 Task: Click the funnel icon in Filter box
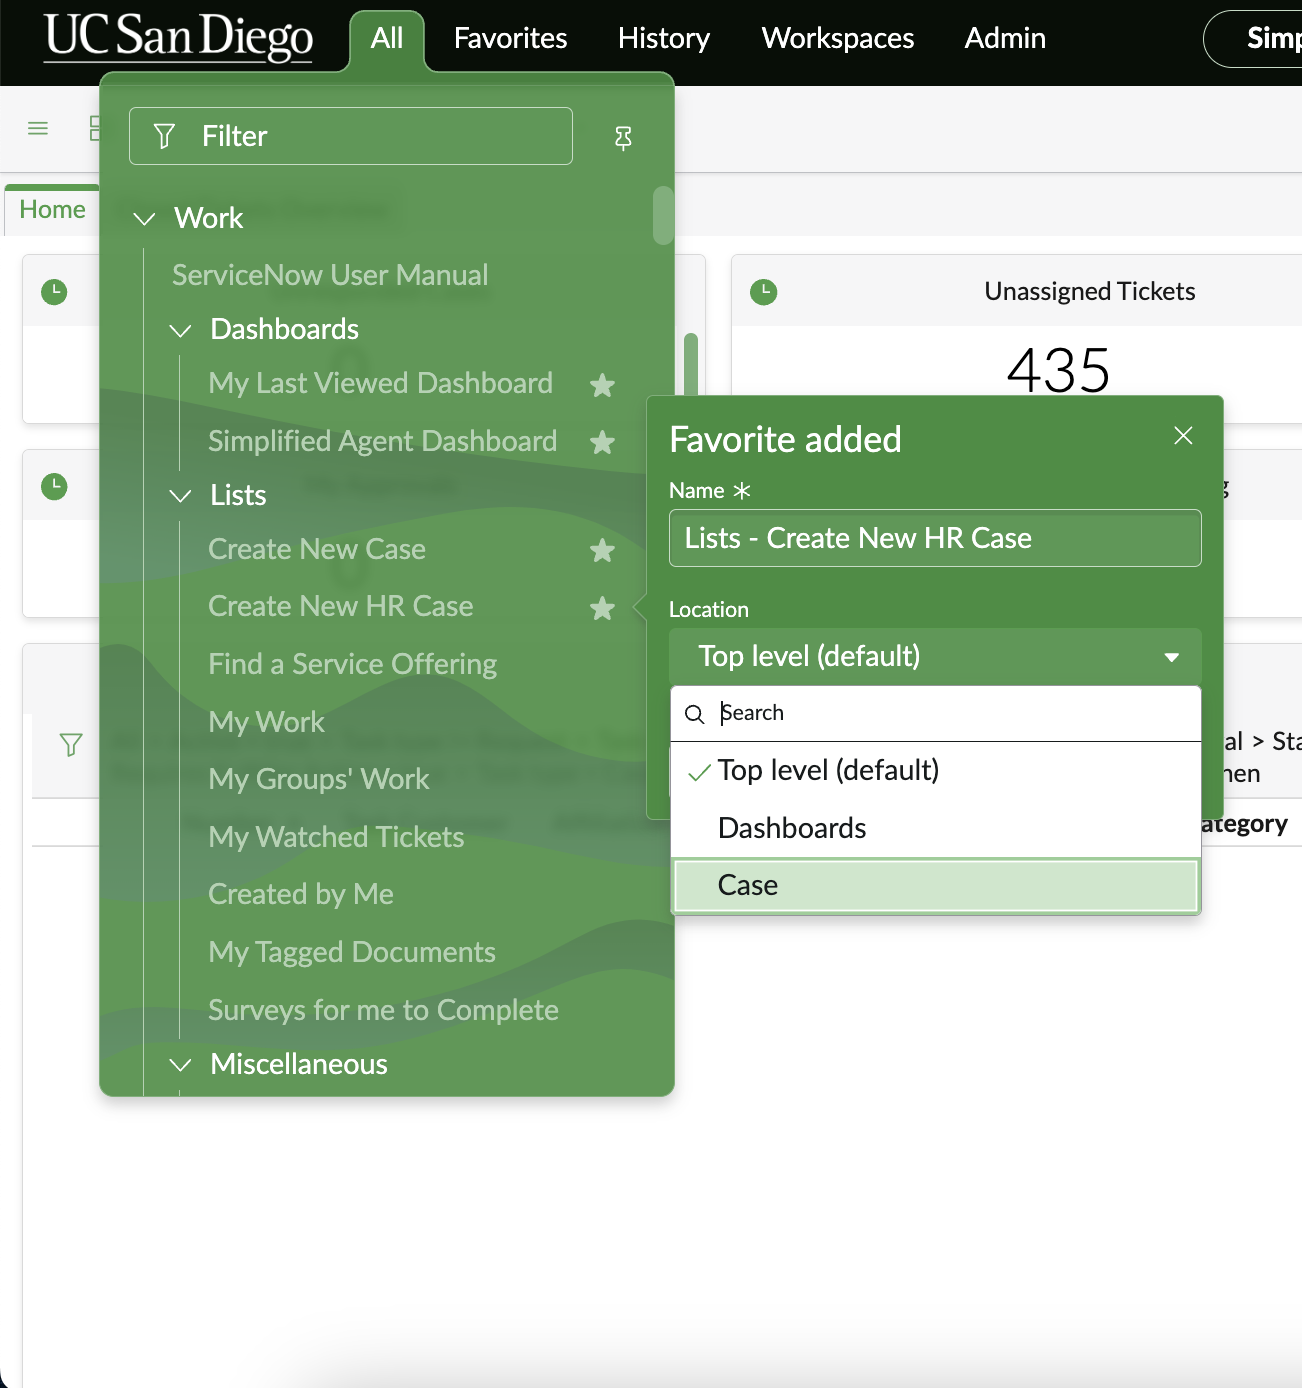pos(165,136)
